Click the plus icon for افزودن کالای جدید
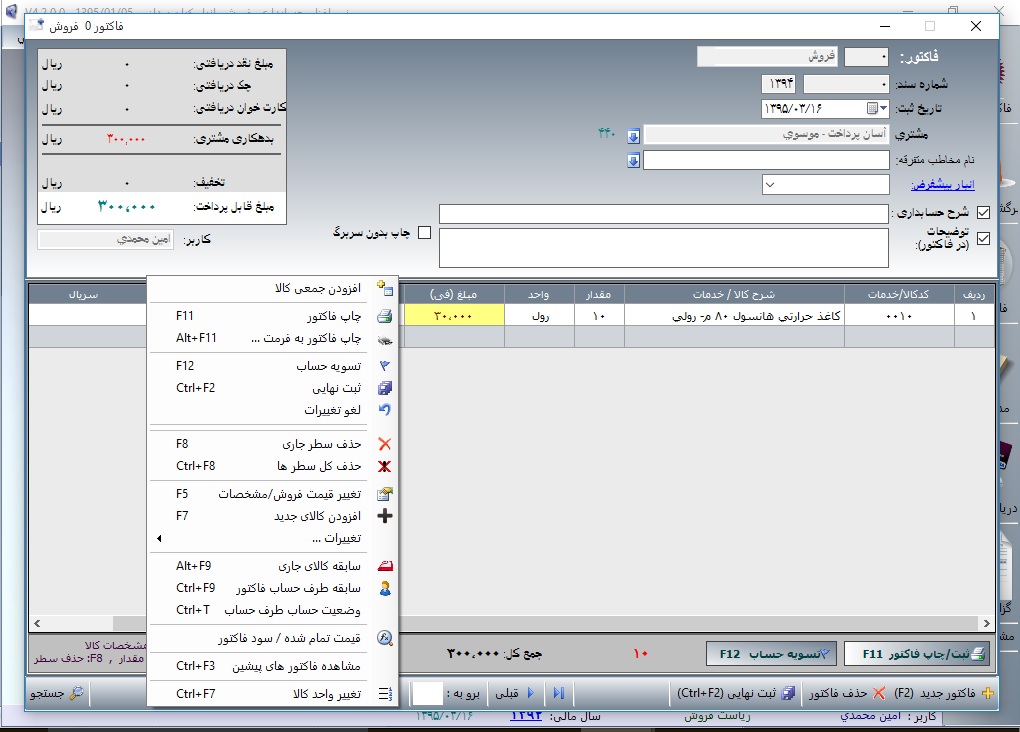1020x732 pixels. pos(384,516)
